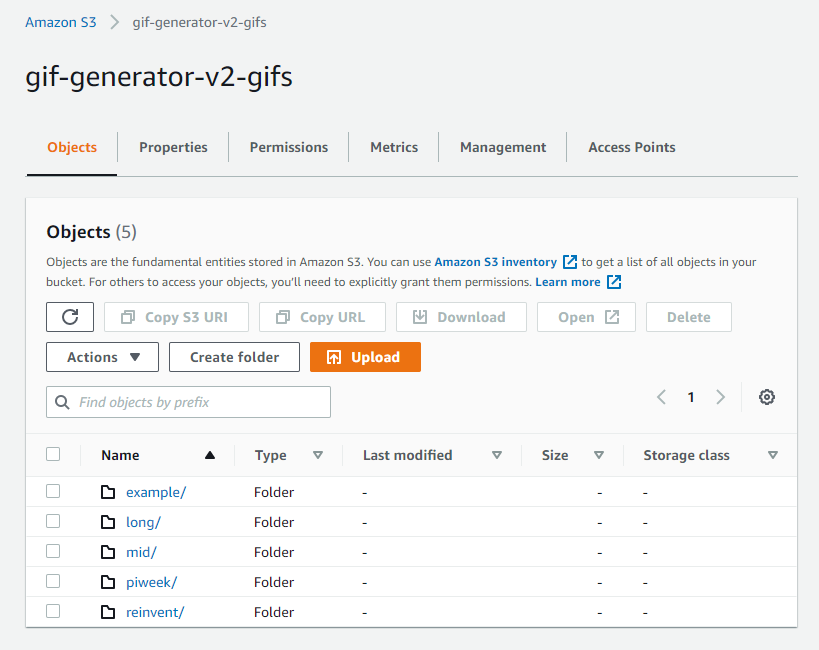Focus the Find objects by prefix field

click(x=188, y=402)
